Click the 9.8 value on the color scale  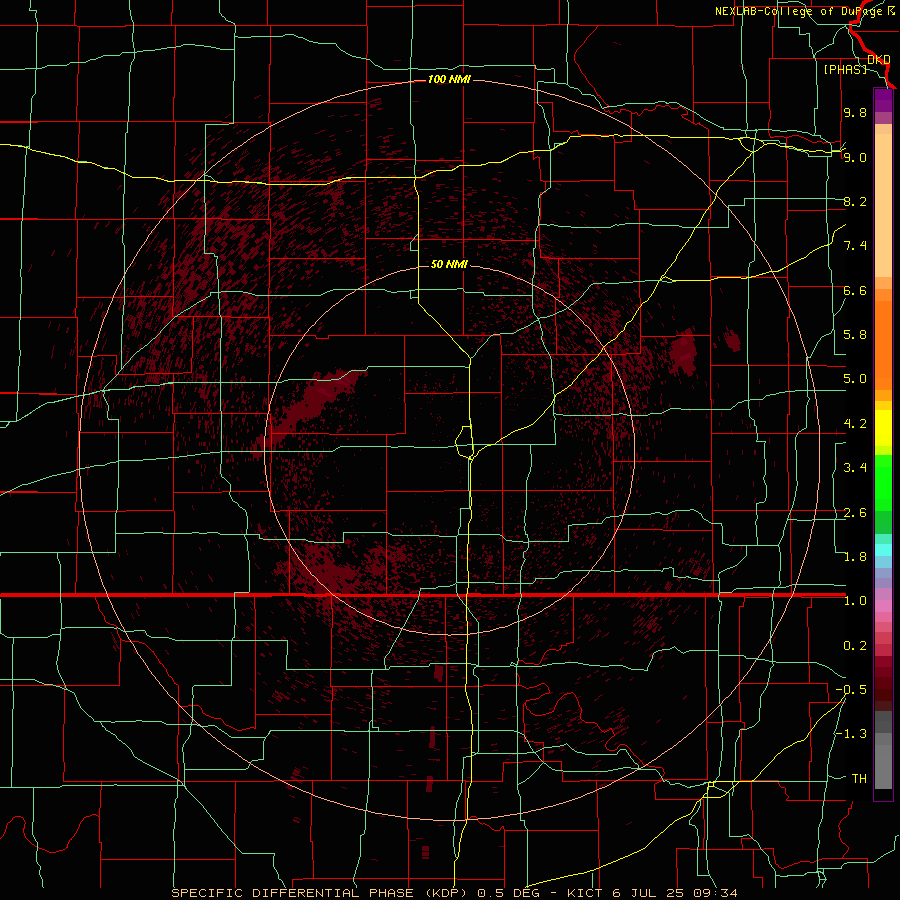(855, 112)
